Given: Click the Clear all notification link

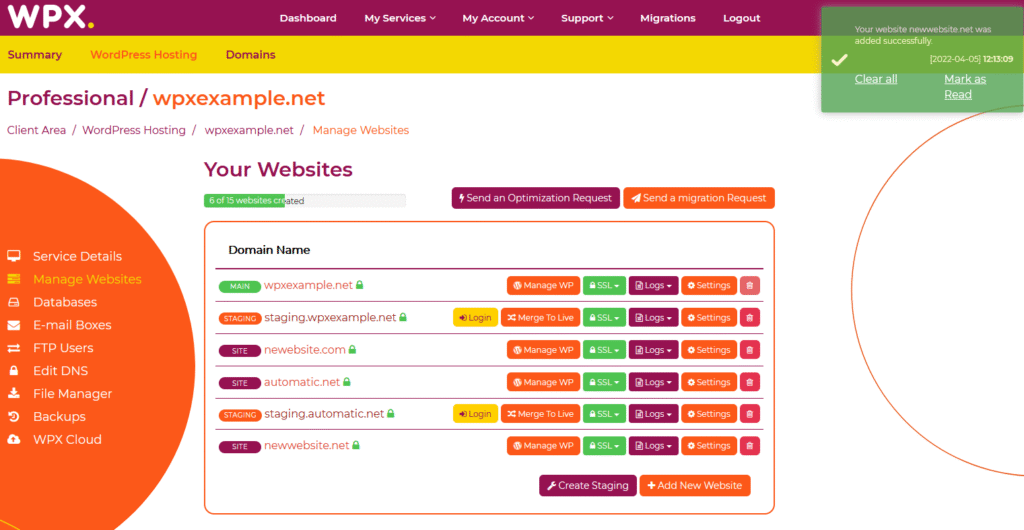Looking at the screenshot, I should tap(875, 79).
